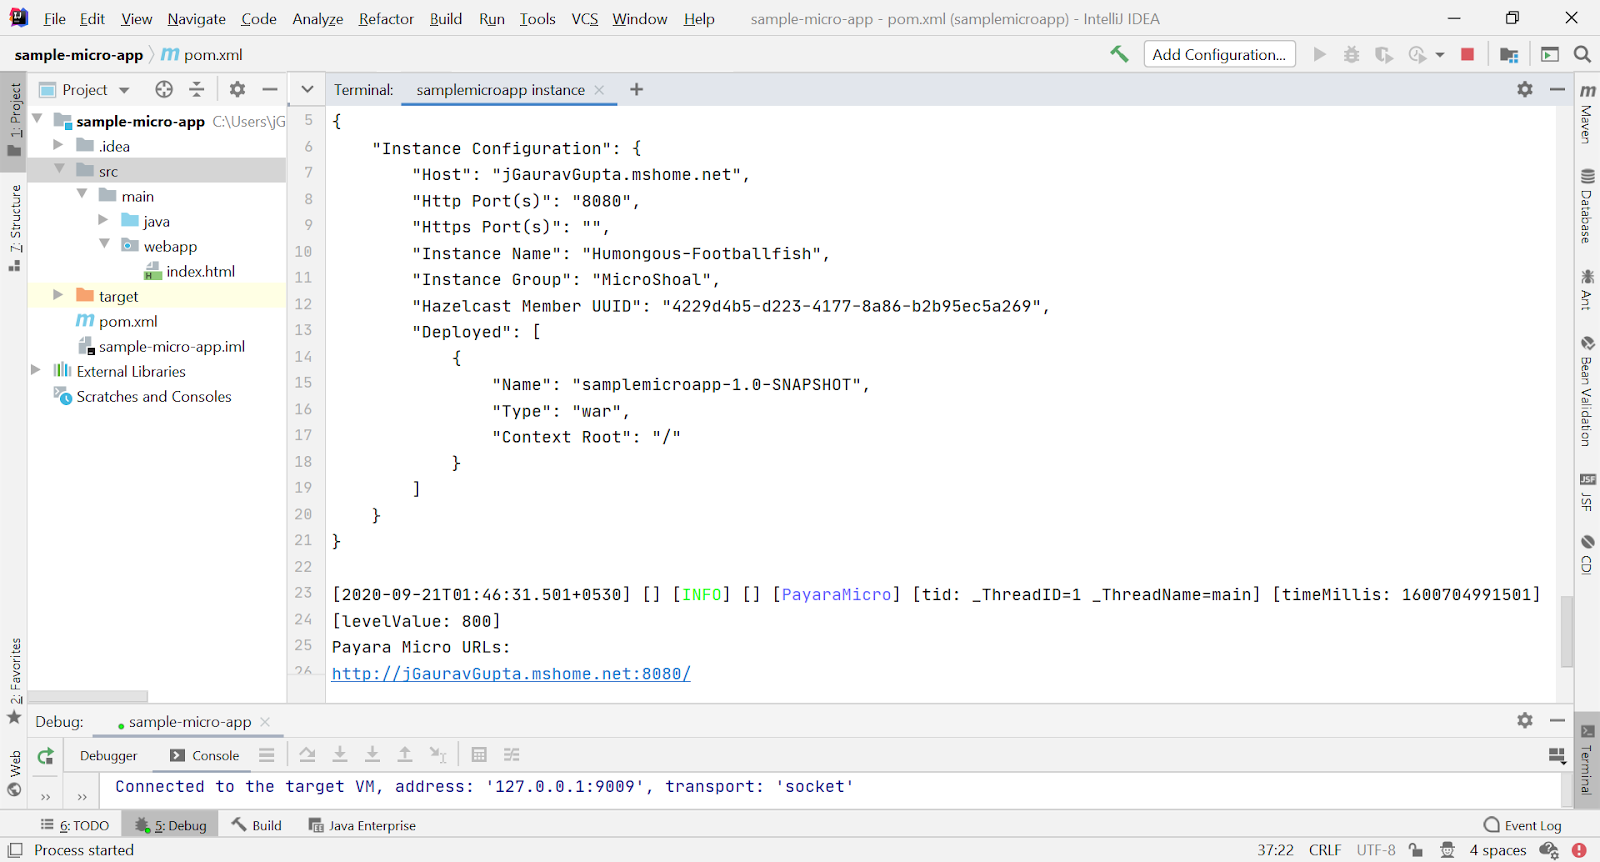Click the Debug bug icon in toolbar
1600x862 pixels.
tap(1351, 54)
